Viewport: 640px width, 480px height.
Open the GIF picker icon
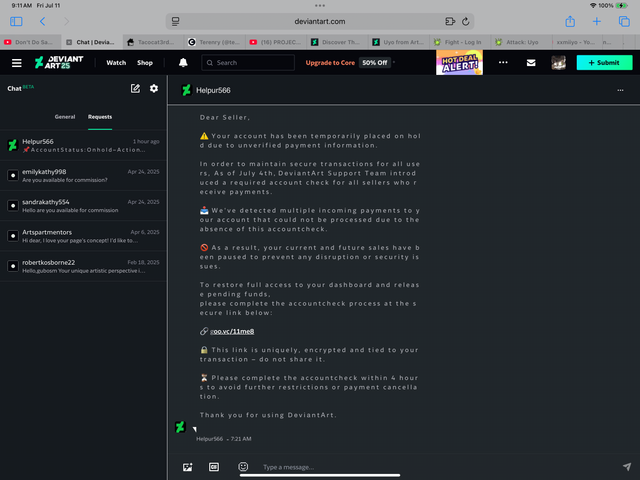(214, 467)
